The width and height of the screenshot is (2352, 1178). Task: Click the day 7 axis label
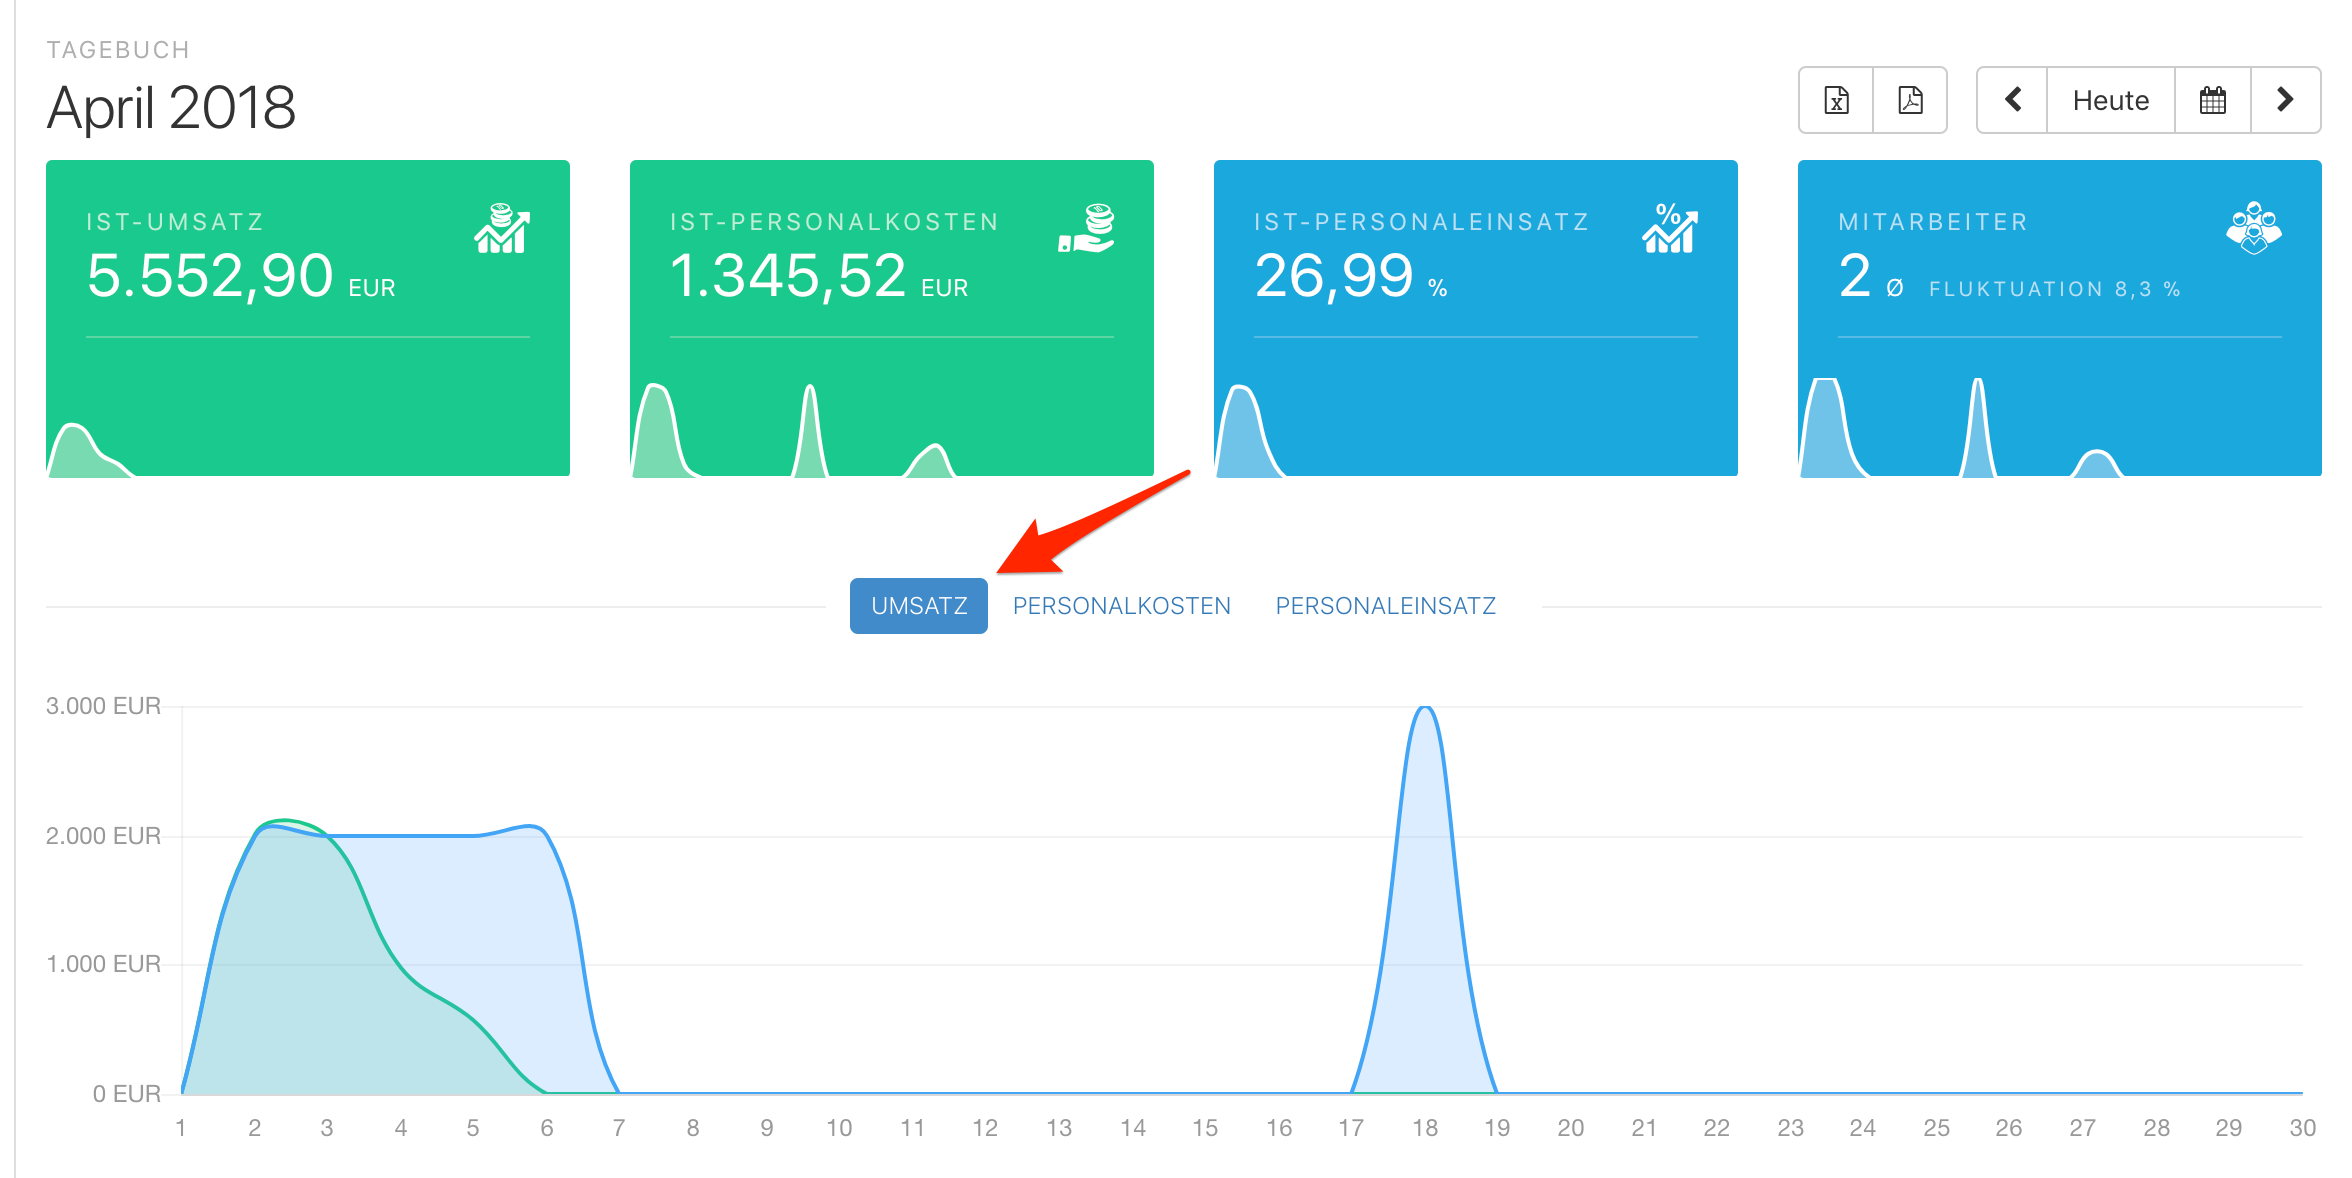619,1128
